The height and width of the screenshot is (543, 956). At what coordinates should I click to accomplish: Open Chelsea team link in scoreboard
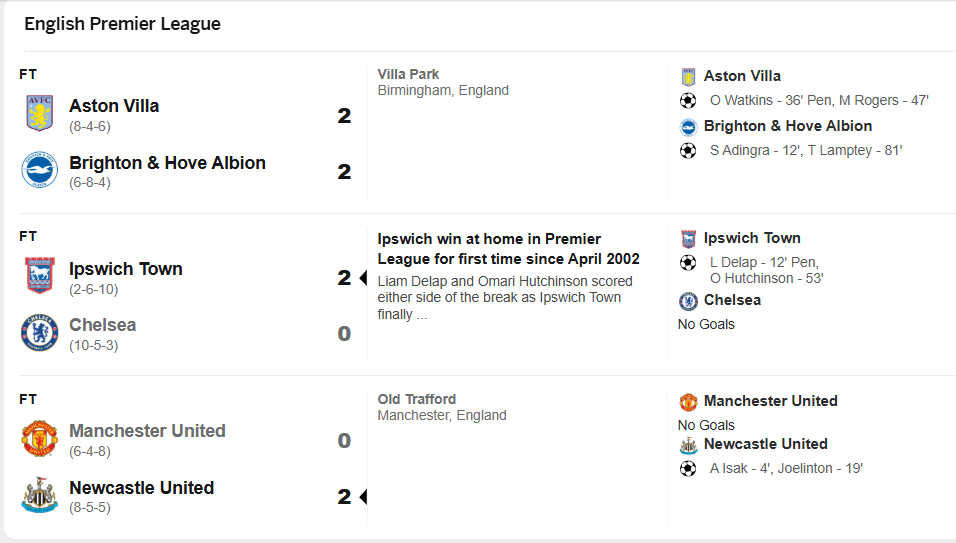tap(102, 325)
